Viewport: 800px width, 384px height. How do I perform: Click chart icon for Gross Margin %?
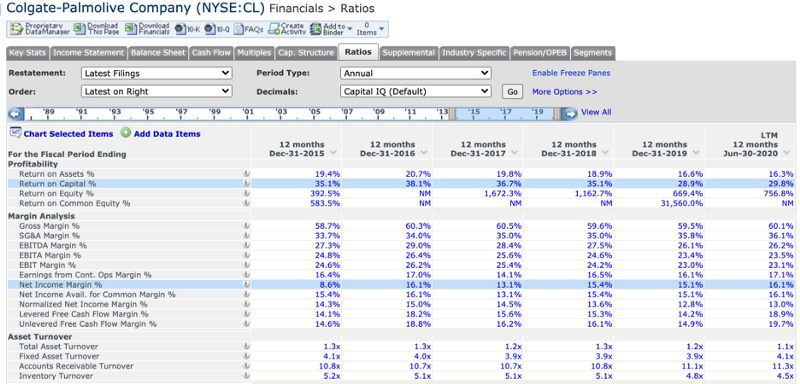coord(246,226)
